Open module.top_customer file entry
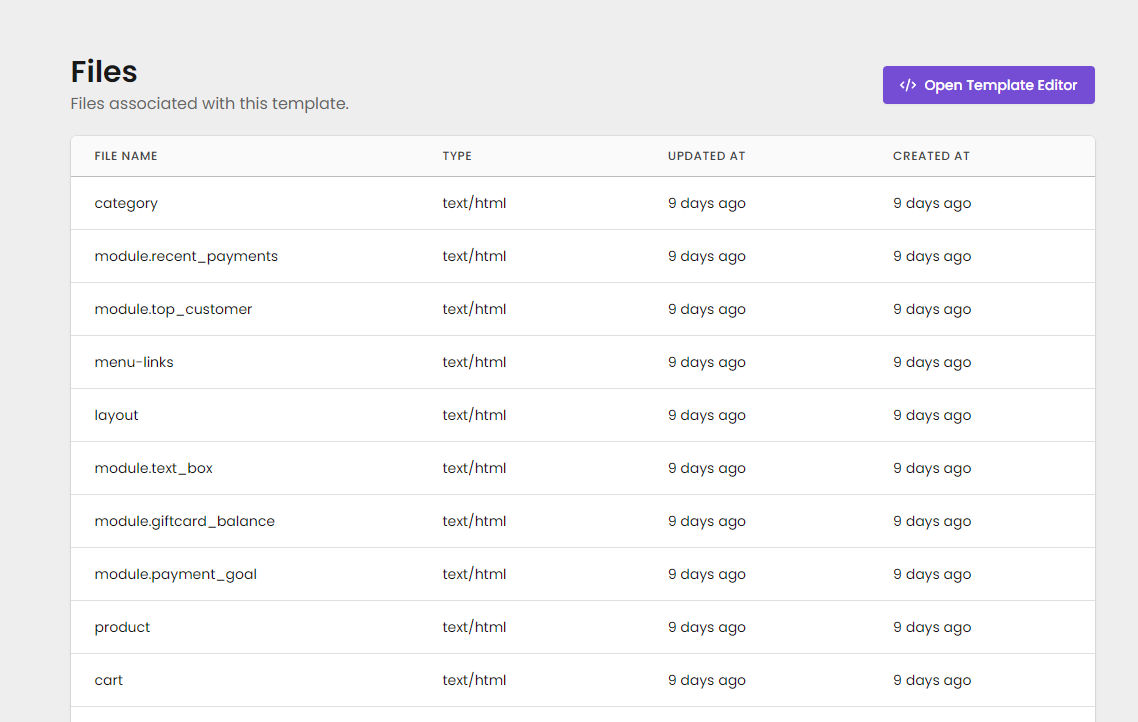 pos(173,309)
